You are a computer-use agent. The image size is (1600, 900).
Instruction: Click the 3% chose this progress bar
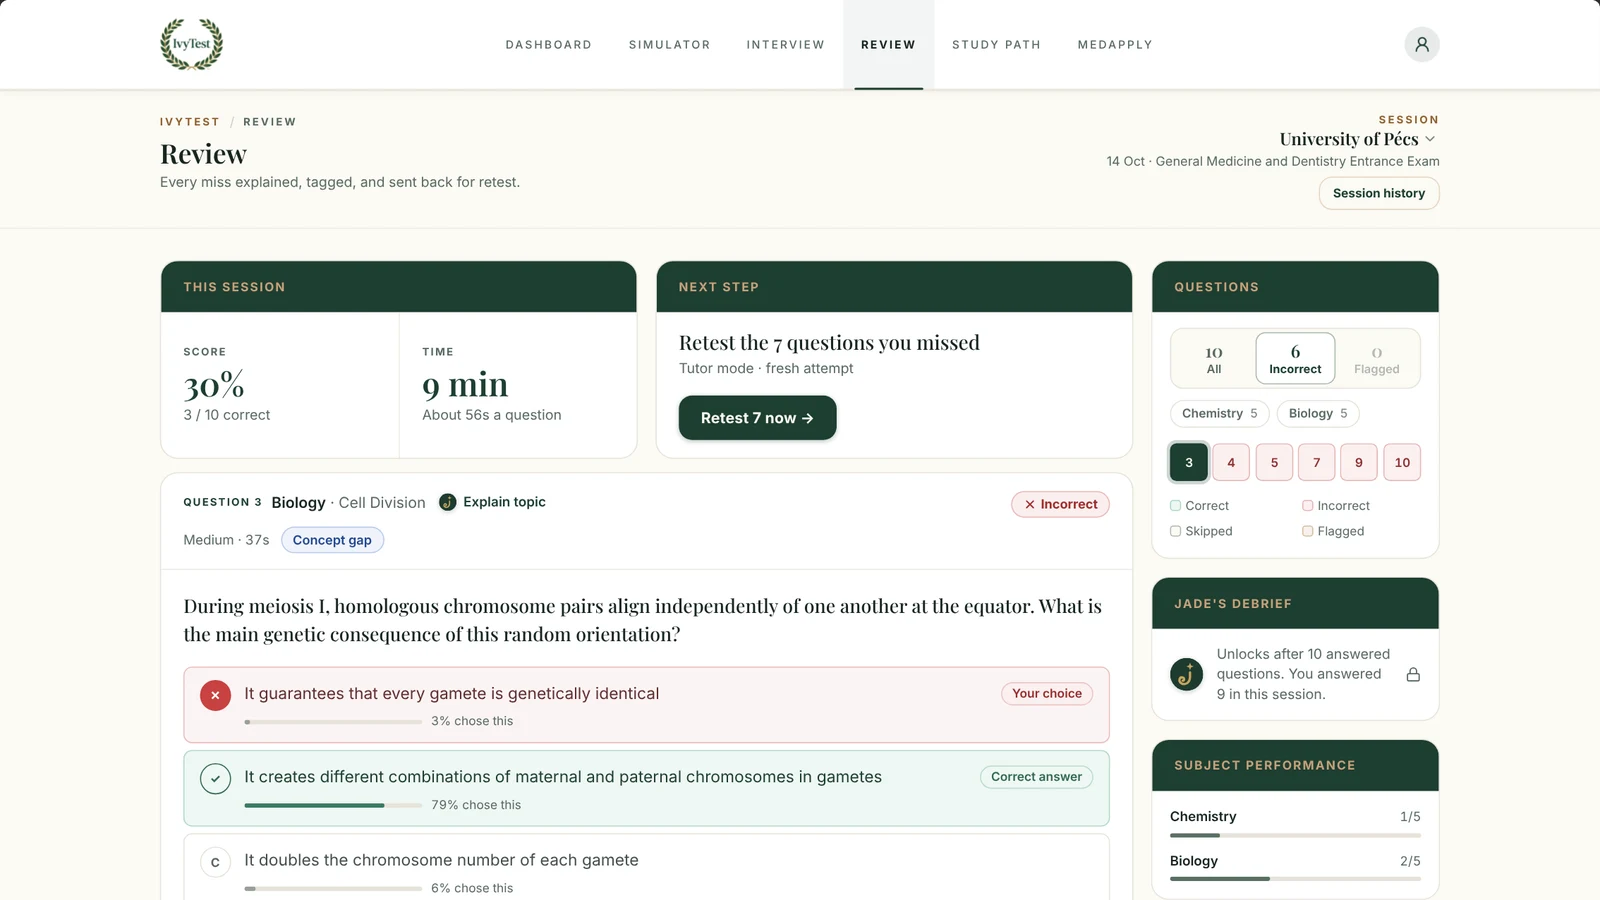[333, 721]
